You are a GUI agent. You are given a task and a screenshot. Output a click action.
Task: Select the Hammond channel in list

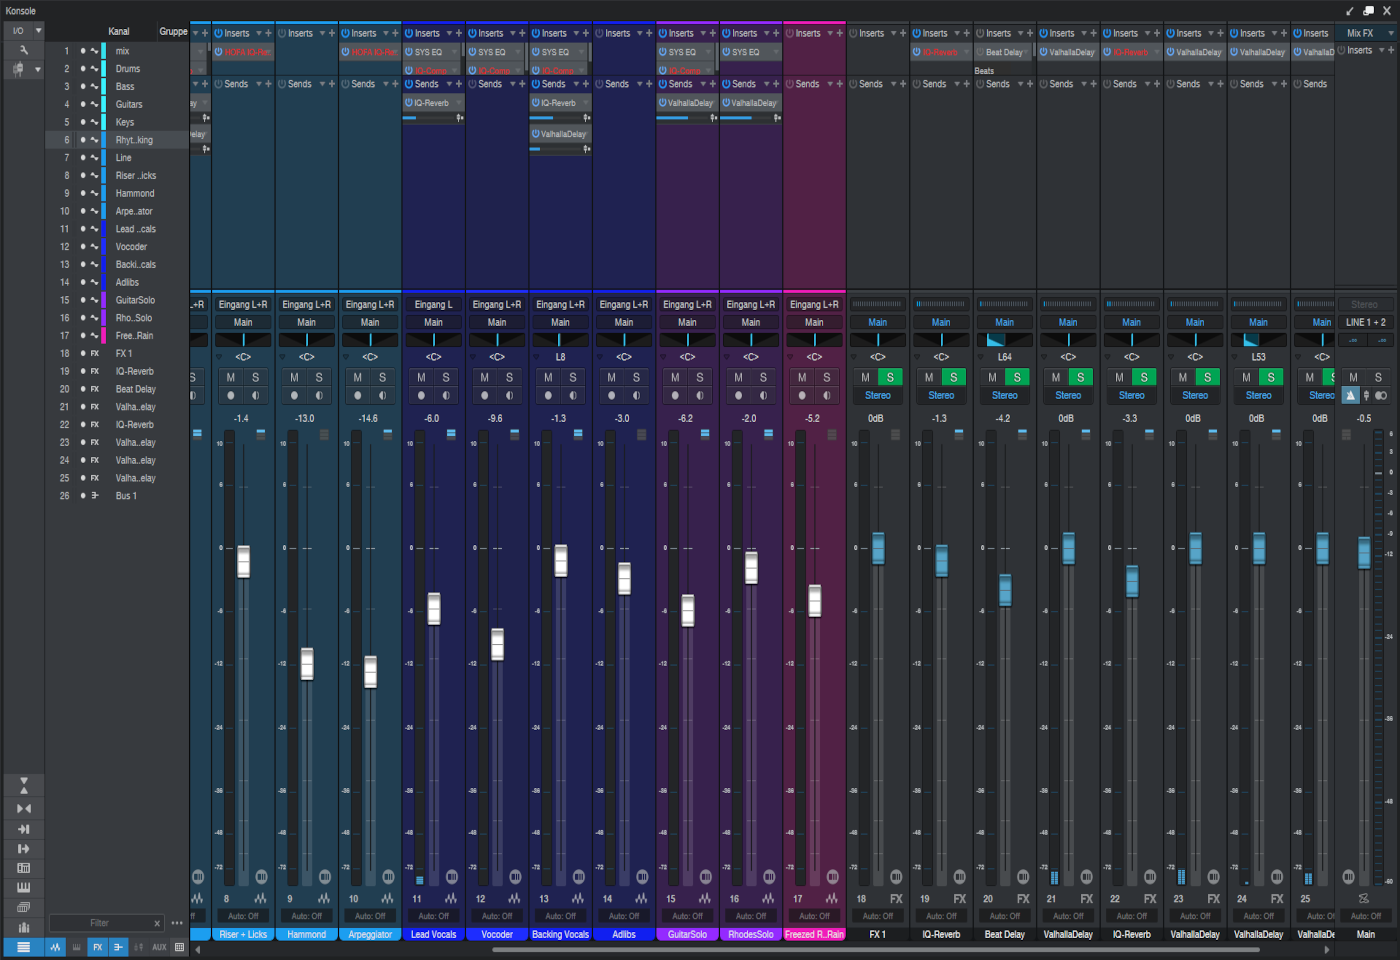(135, 193)
